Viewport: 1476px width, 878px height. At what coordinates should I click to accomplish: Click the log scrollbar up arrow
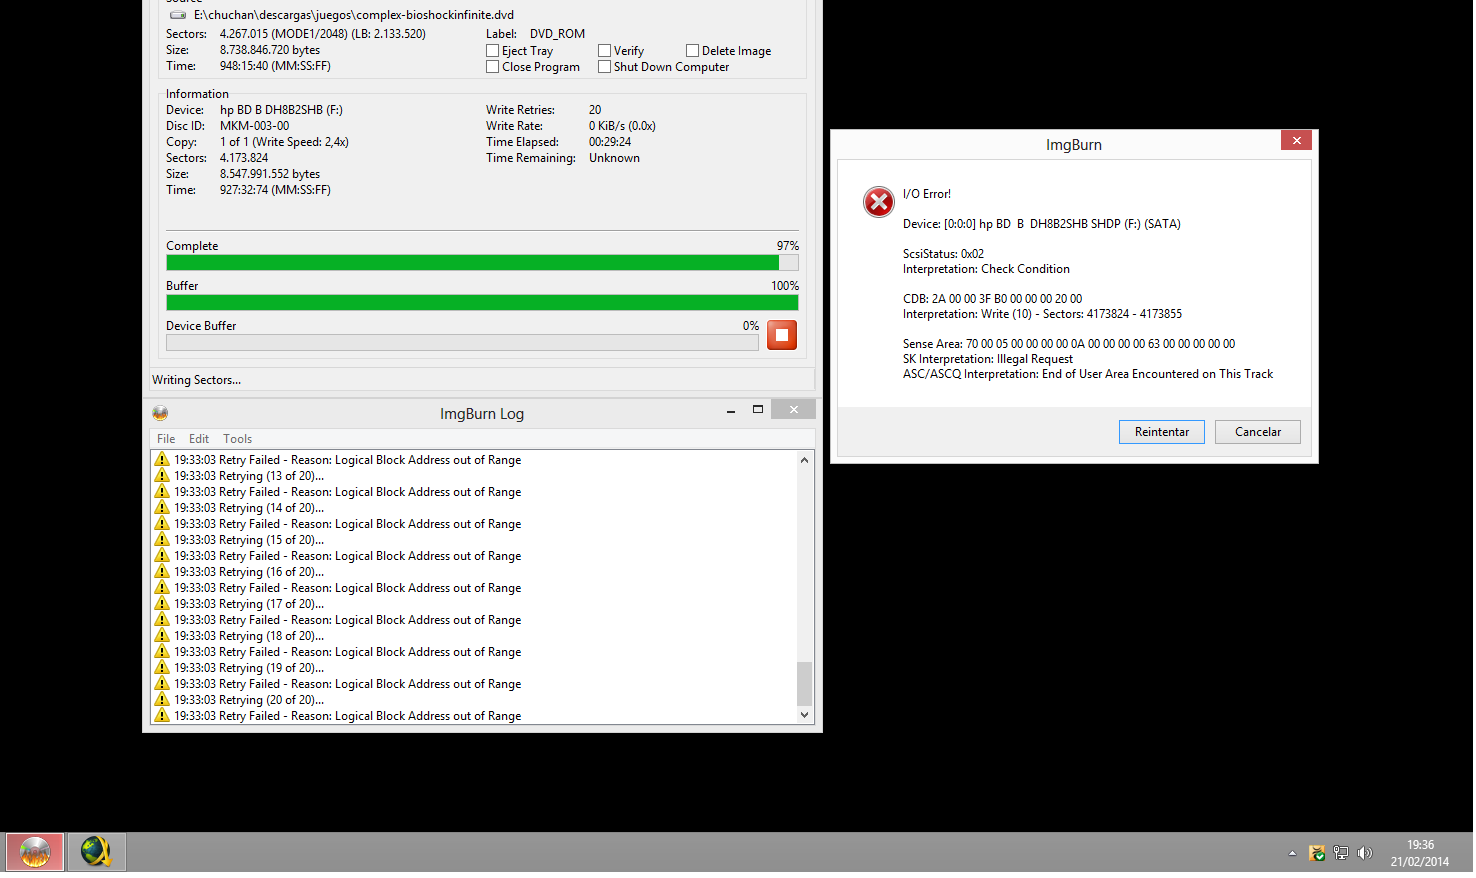(x=805, y=460)
